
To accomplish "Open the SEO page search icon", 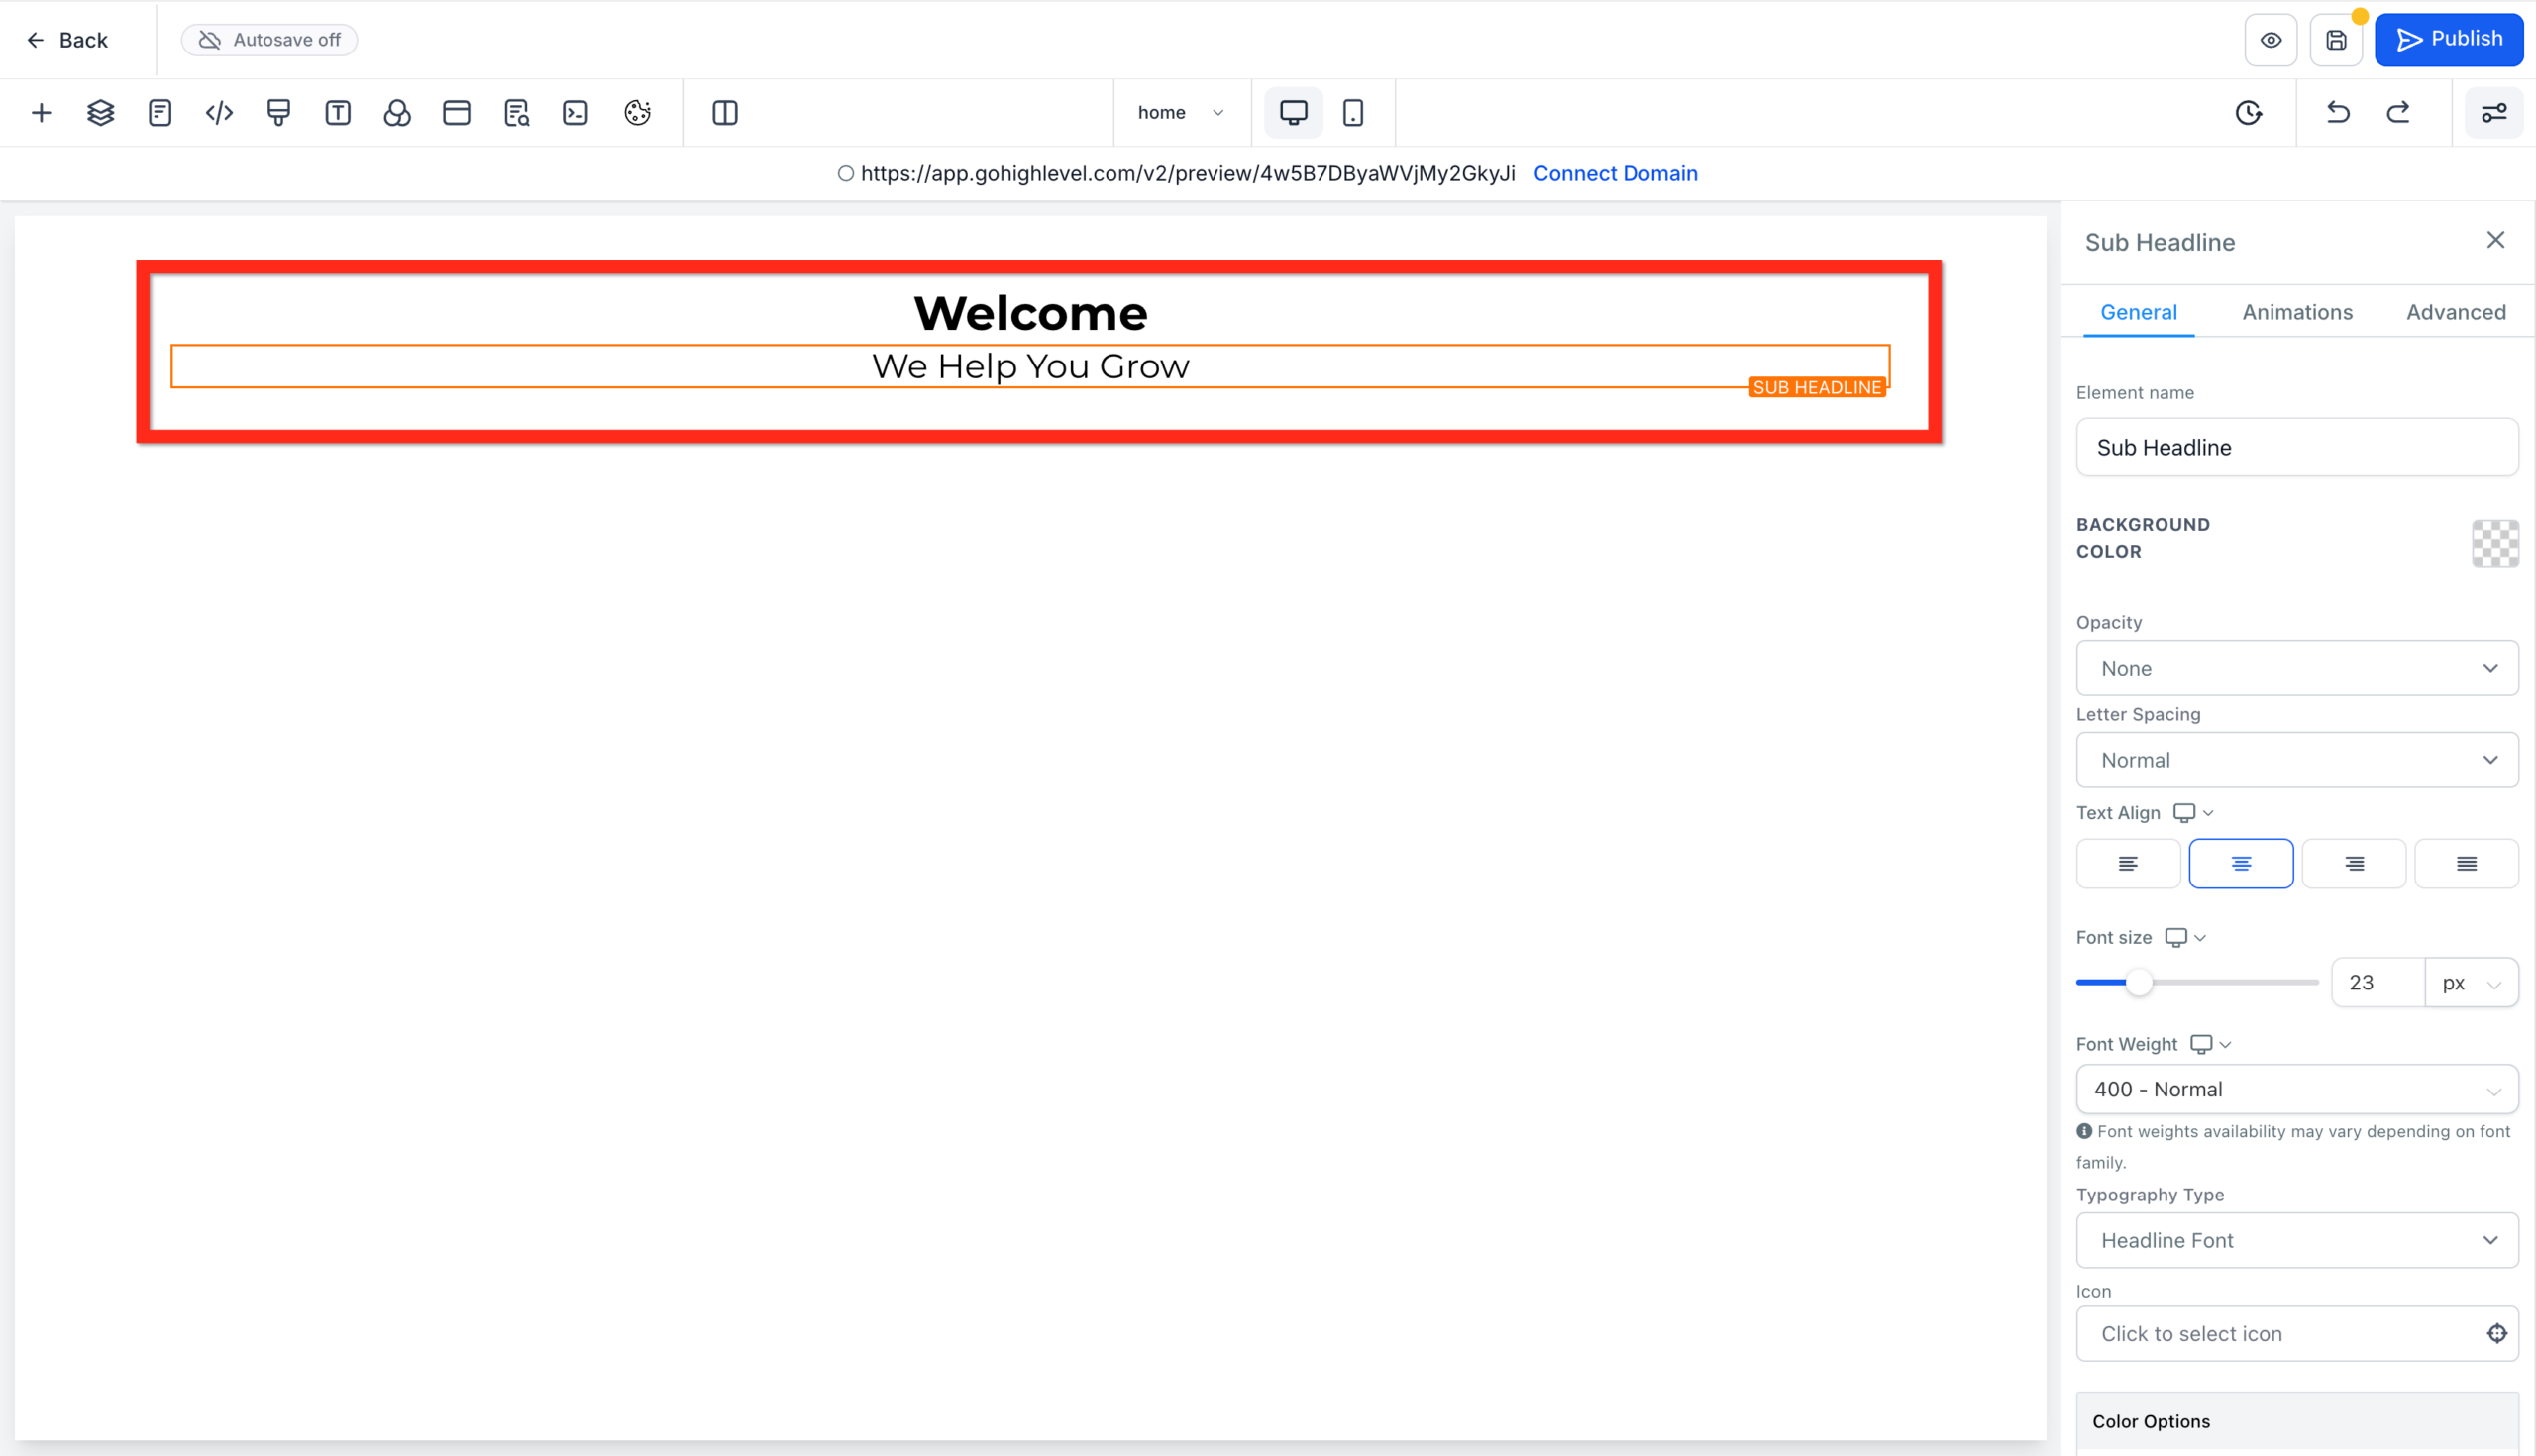I will [516, 112].
